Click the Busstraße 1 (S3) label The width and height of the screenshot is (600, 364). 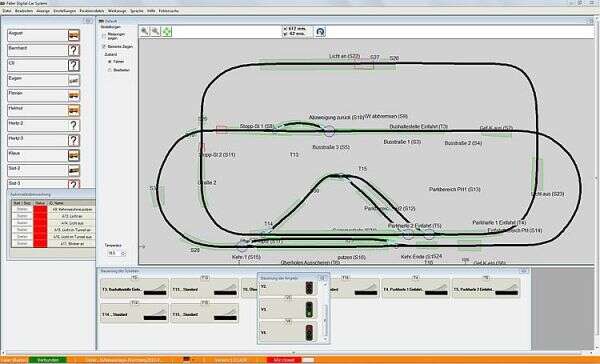click(x=402, y=142)
